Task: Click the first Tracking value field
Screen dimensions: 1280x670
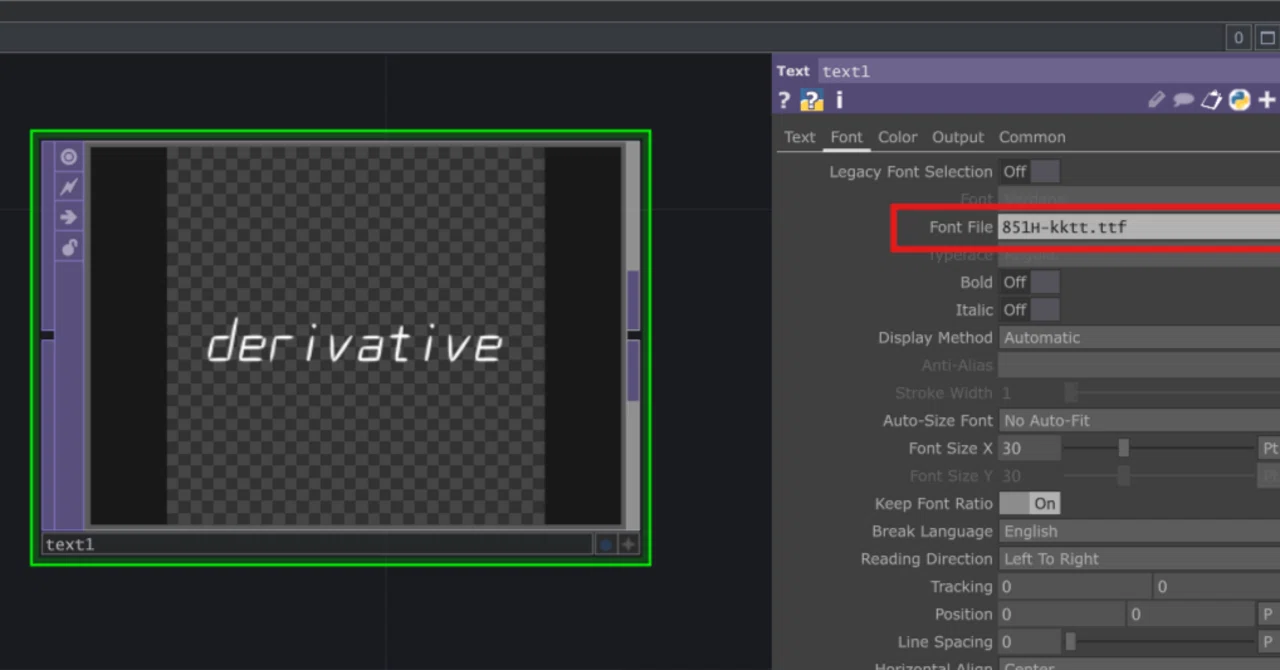Action: point(1075,587)
